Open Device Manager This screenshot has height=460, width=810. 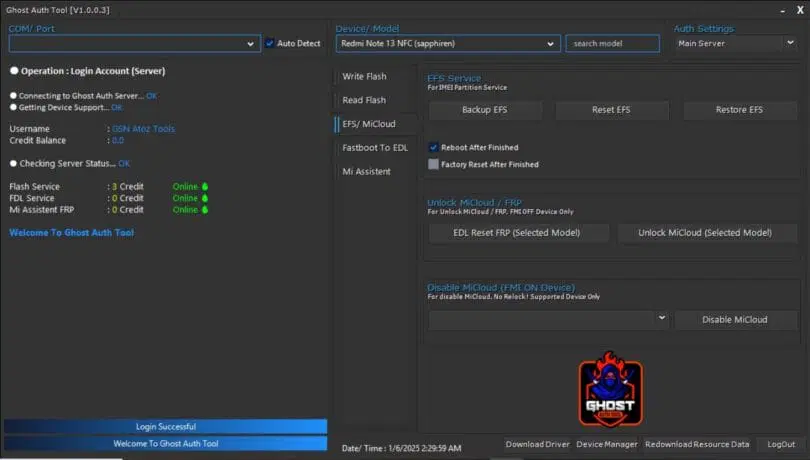pos(607,444)
